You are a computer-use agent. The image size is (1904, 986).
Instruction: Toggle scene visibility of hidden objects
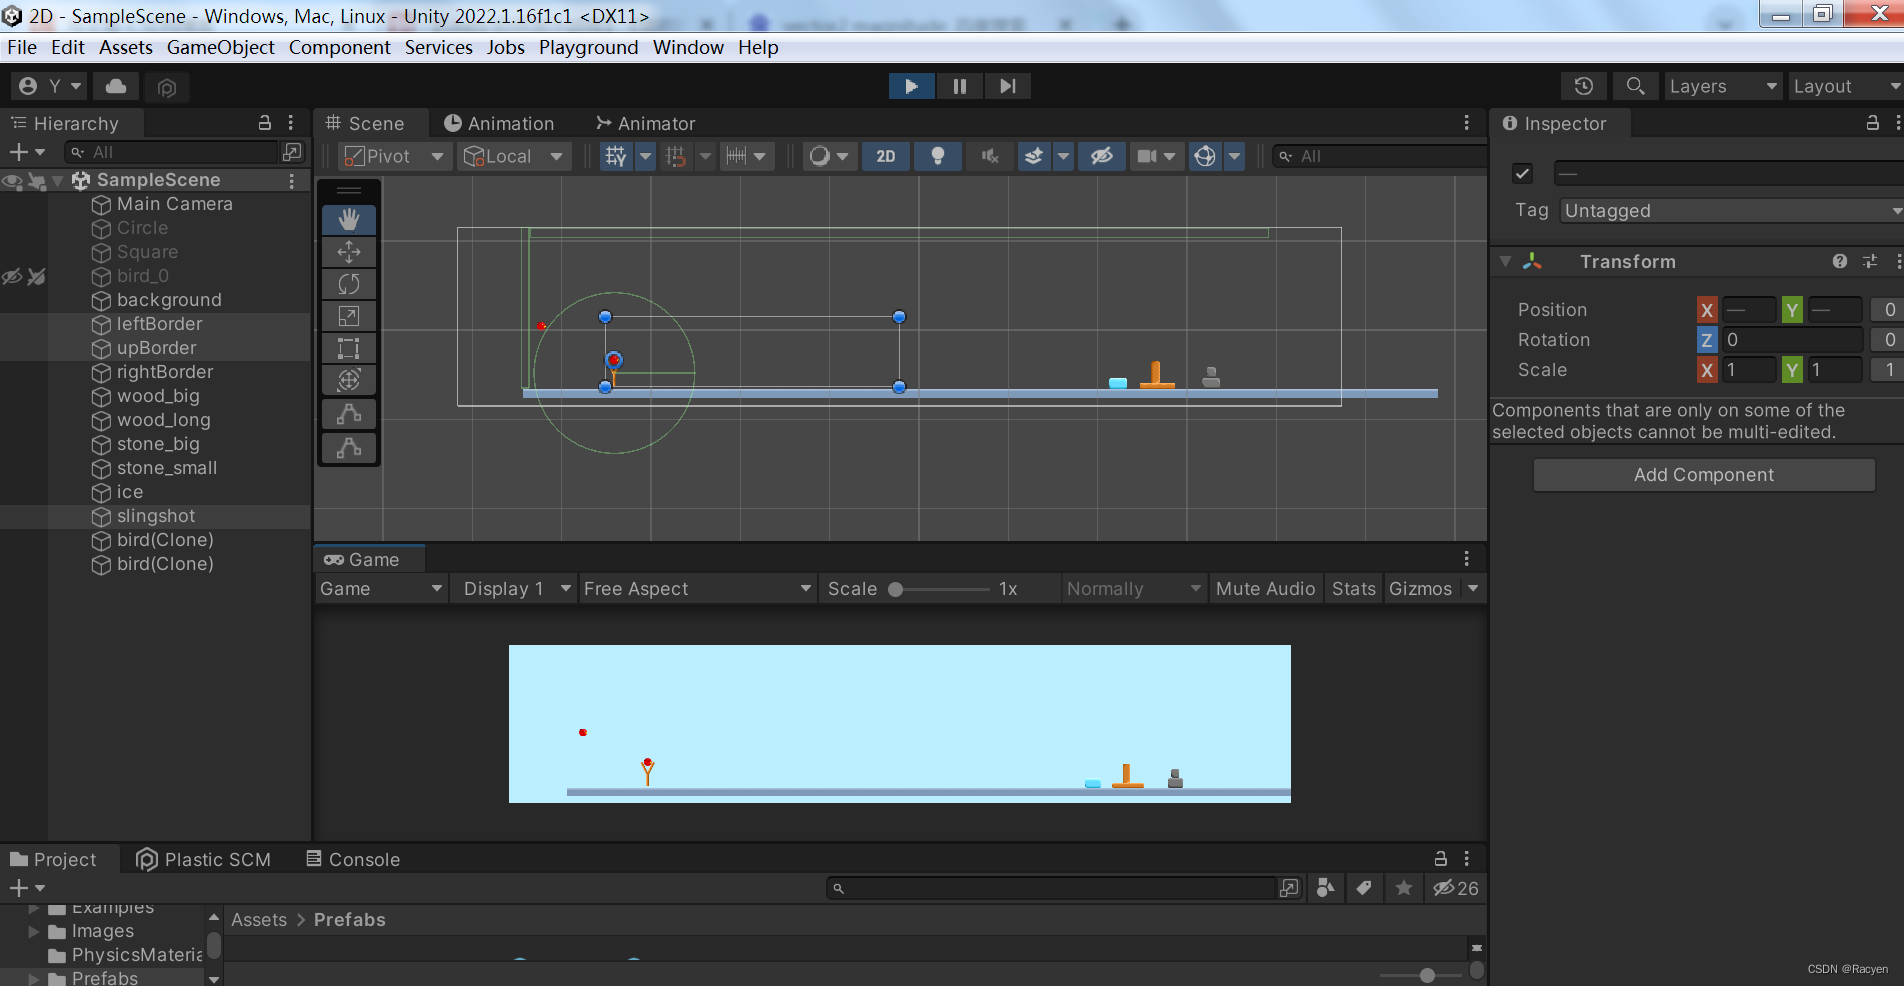1102,156
